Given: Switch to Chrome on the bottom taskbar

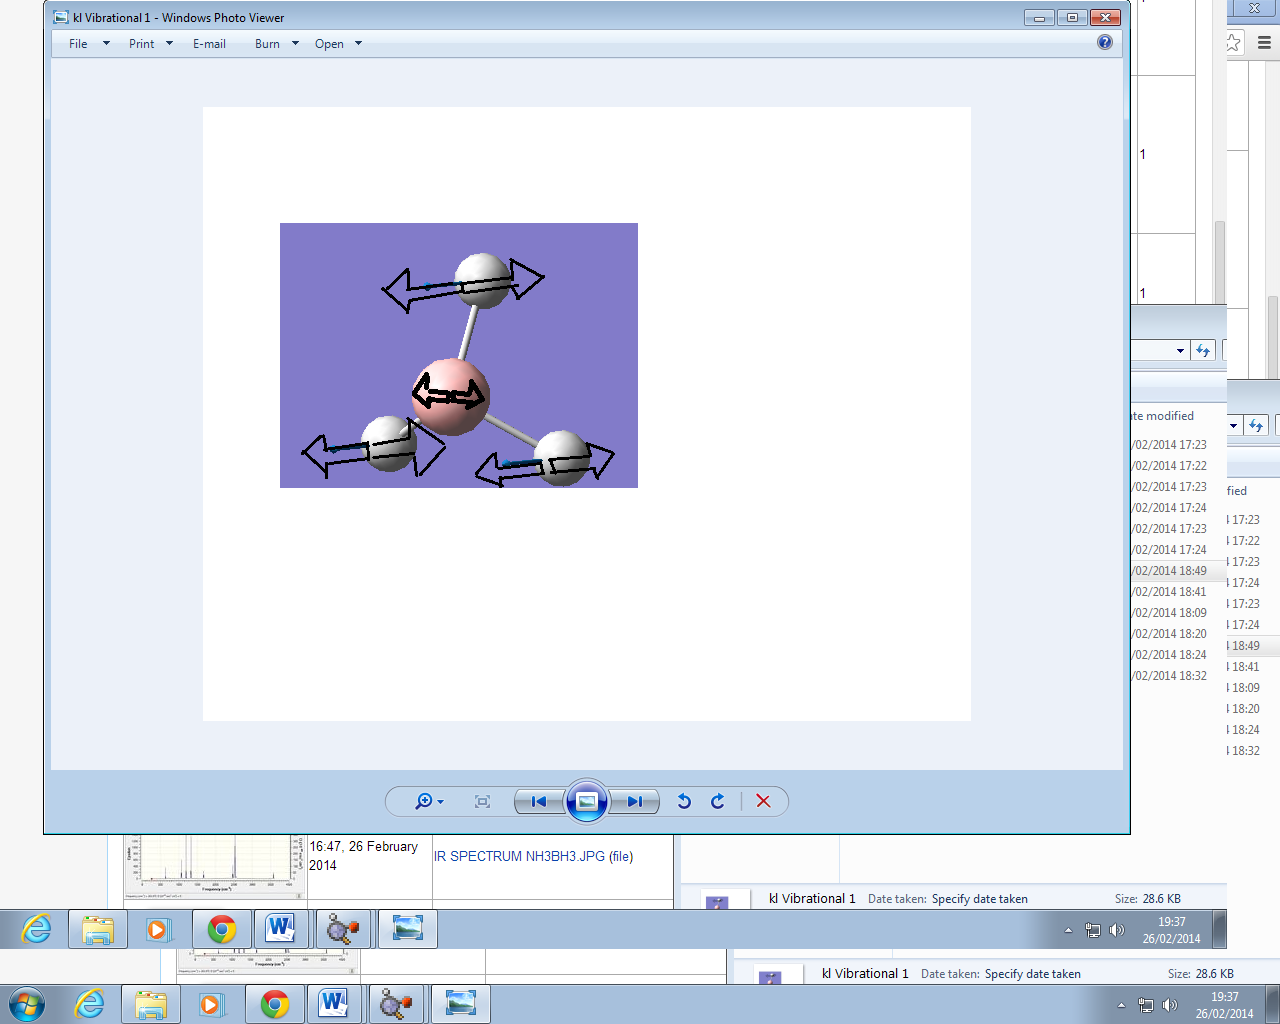Looking at the screenshot, I should (274, 1004).
